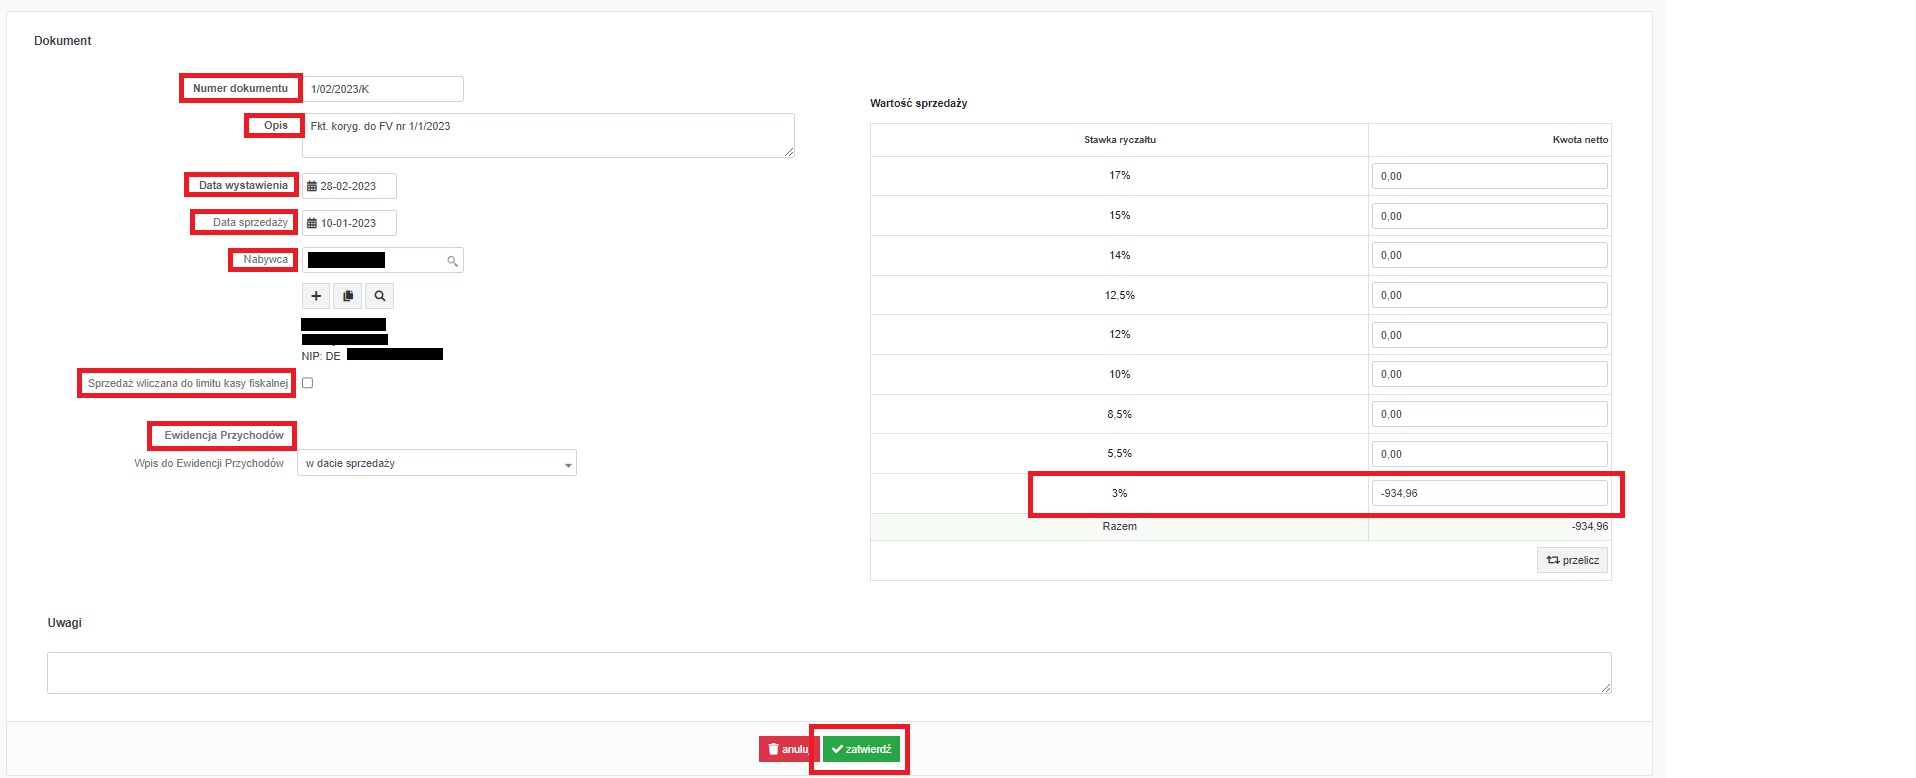1916x778 pixels.
Task: Focus the Uwagi notes text area
Action: click(x=828, y=673)
